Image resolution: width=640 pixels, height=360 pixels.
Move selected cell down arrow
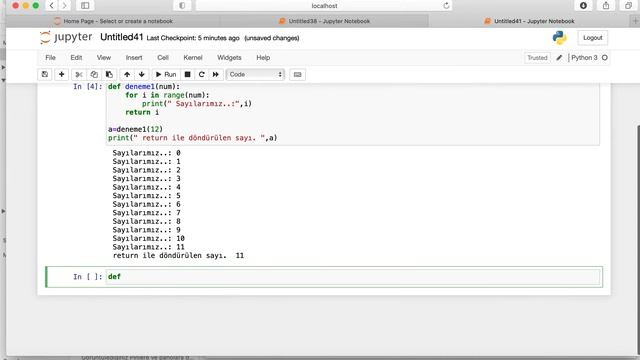tap(142, 74)
